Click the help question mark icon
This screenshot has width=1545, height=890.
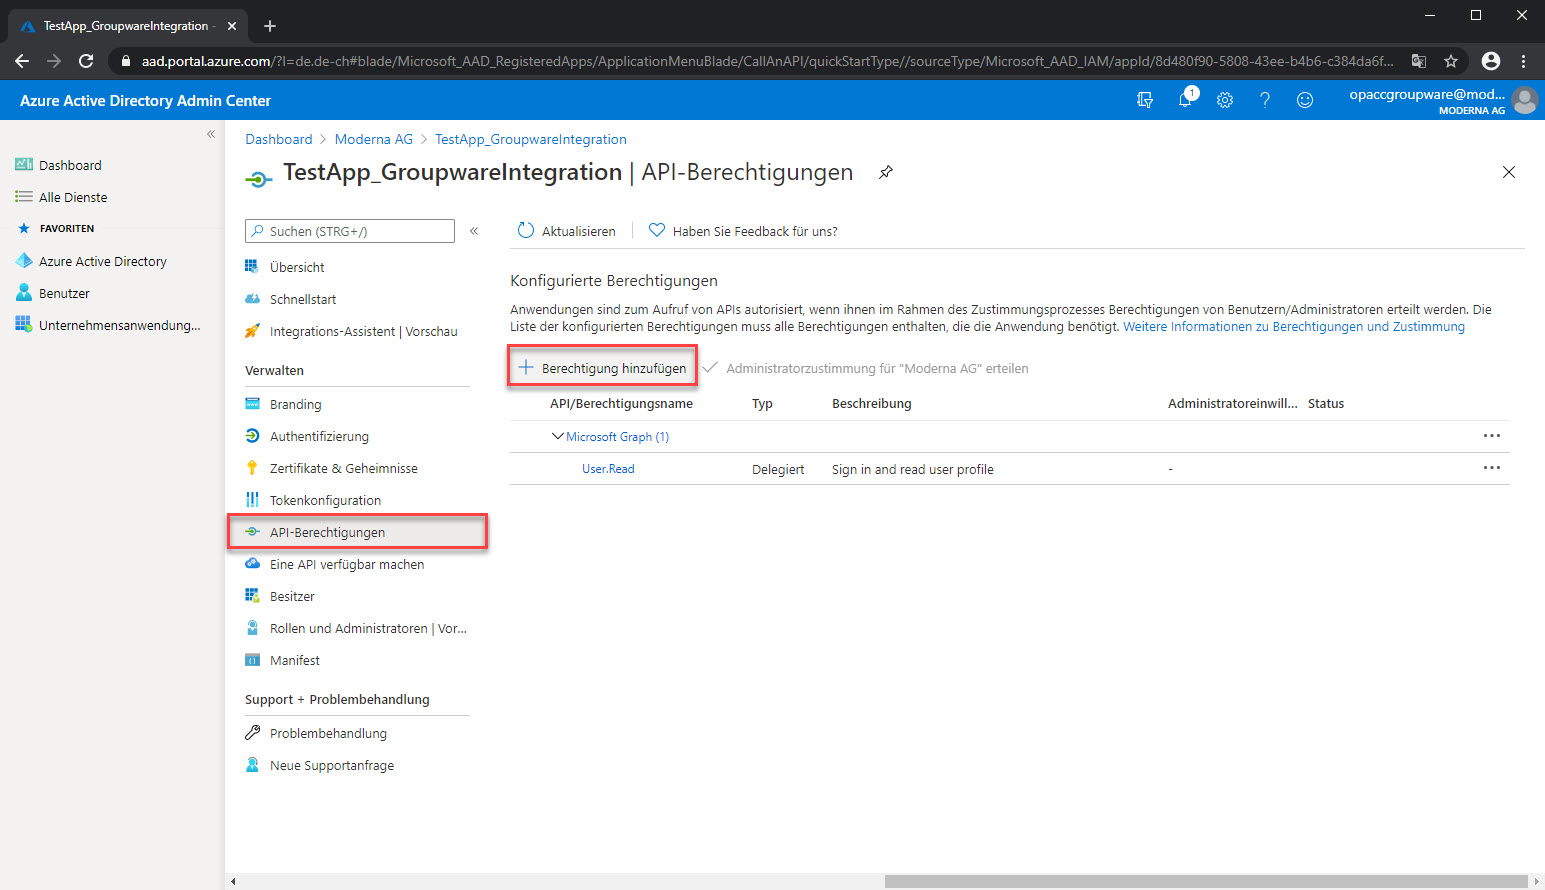(1265, 100)
